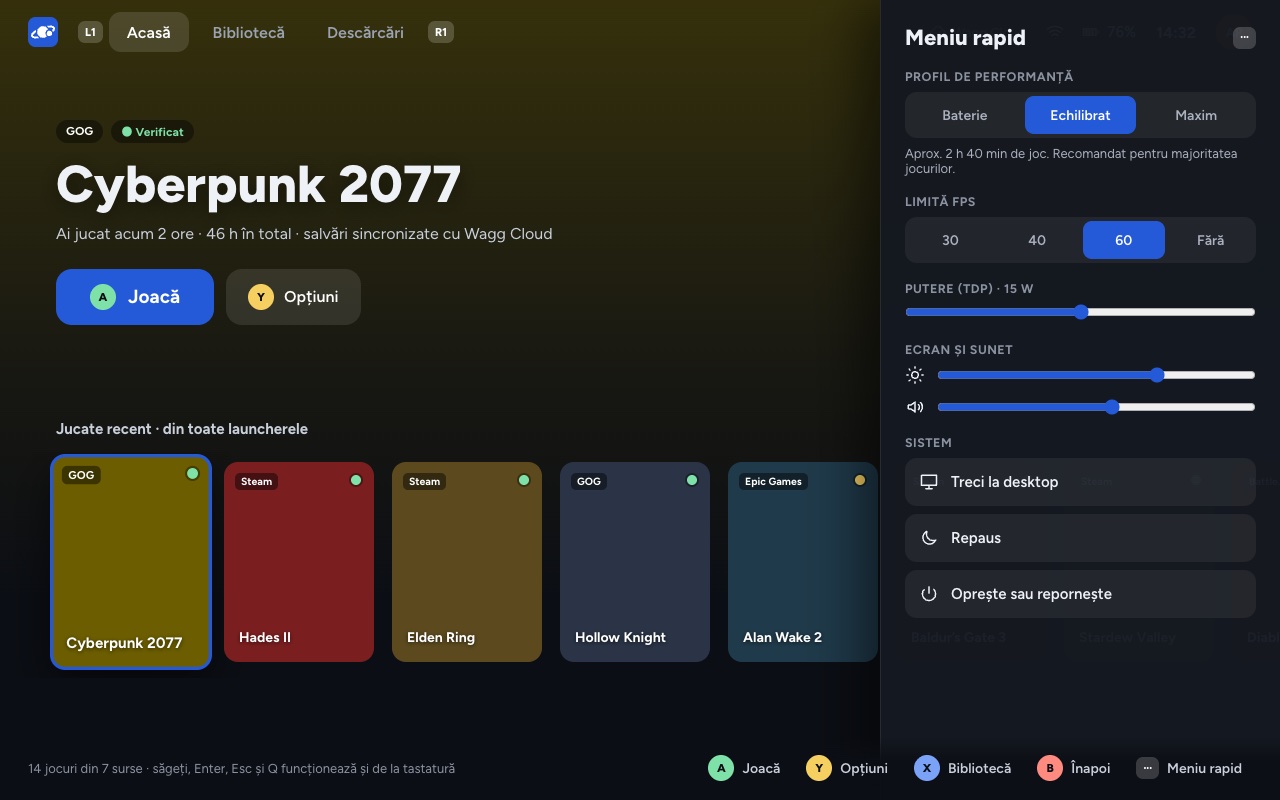Click the Putere TDP slider track
1280x800 pixels.
(x=1080, y=312)
